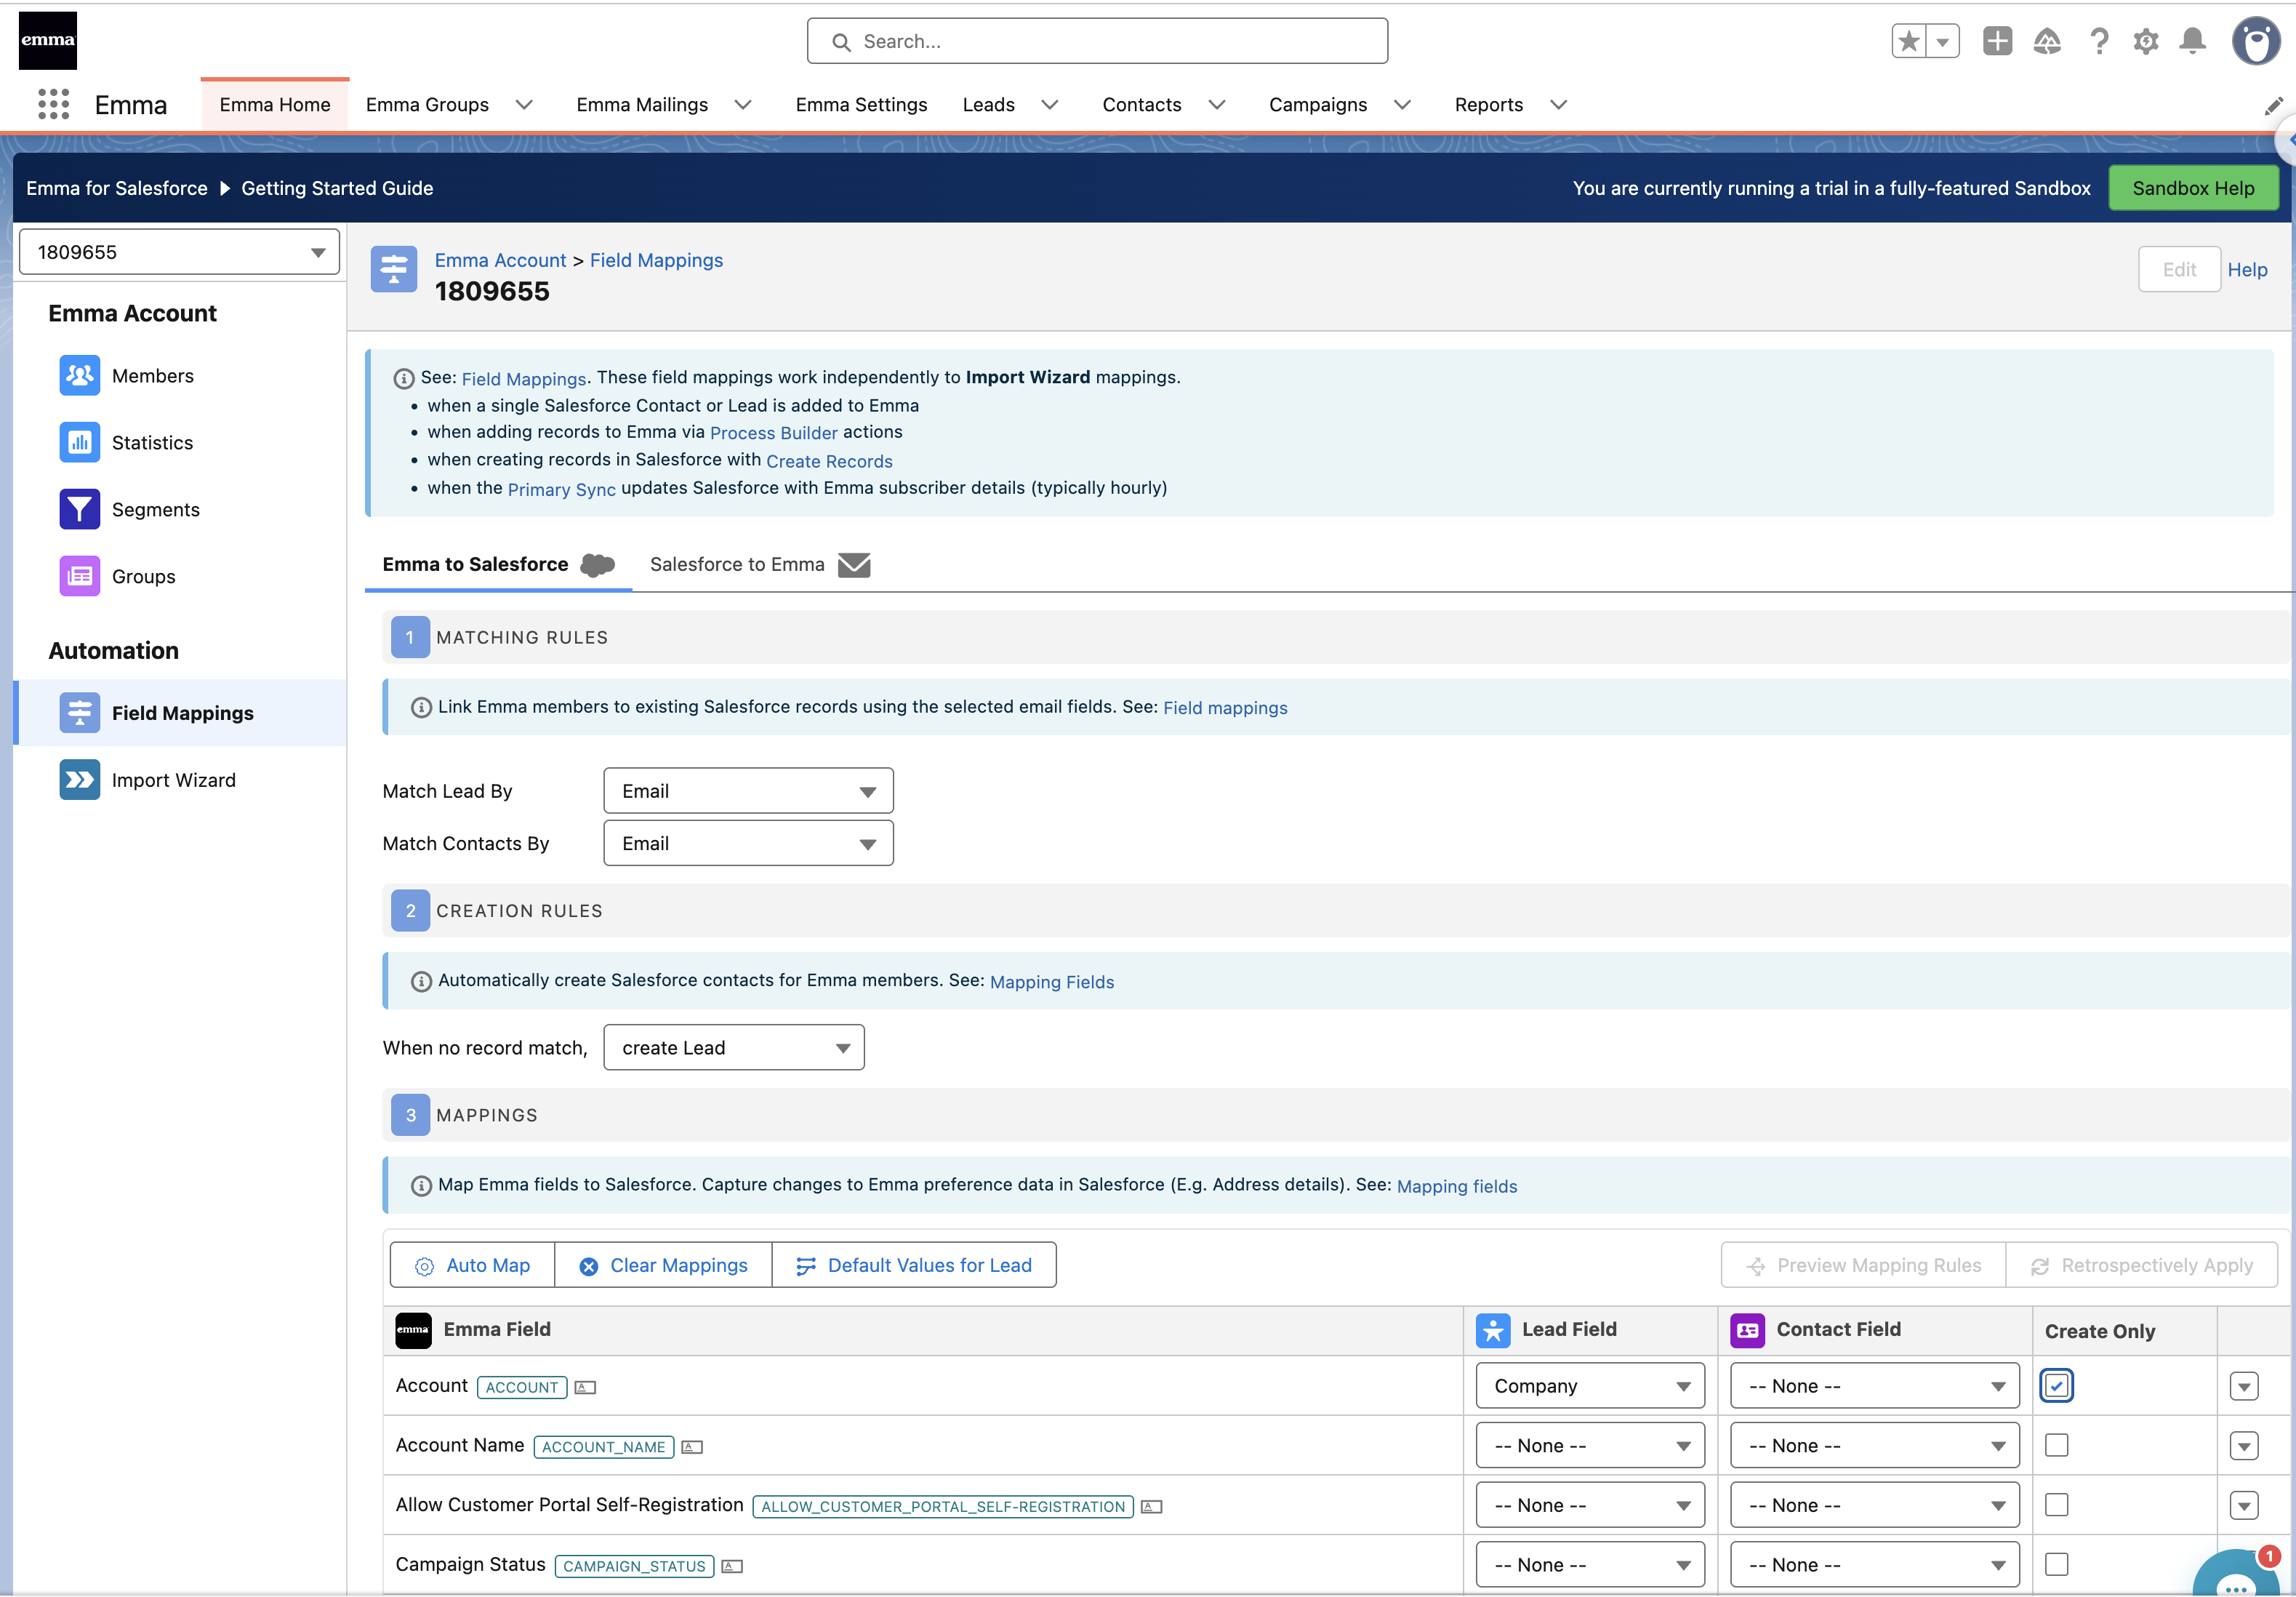Click the Field Mappings header icon

pos(394,269)
